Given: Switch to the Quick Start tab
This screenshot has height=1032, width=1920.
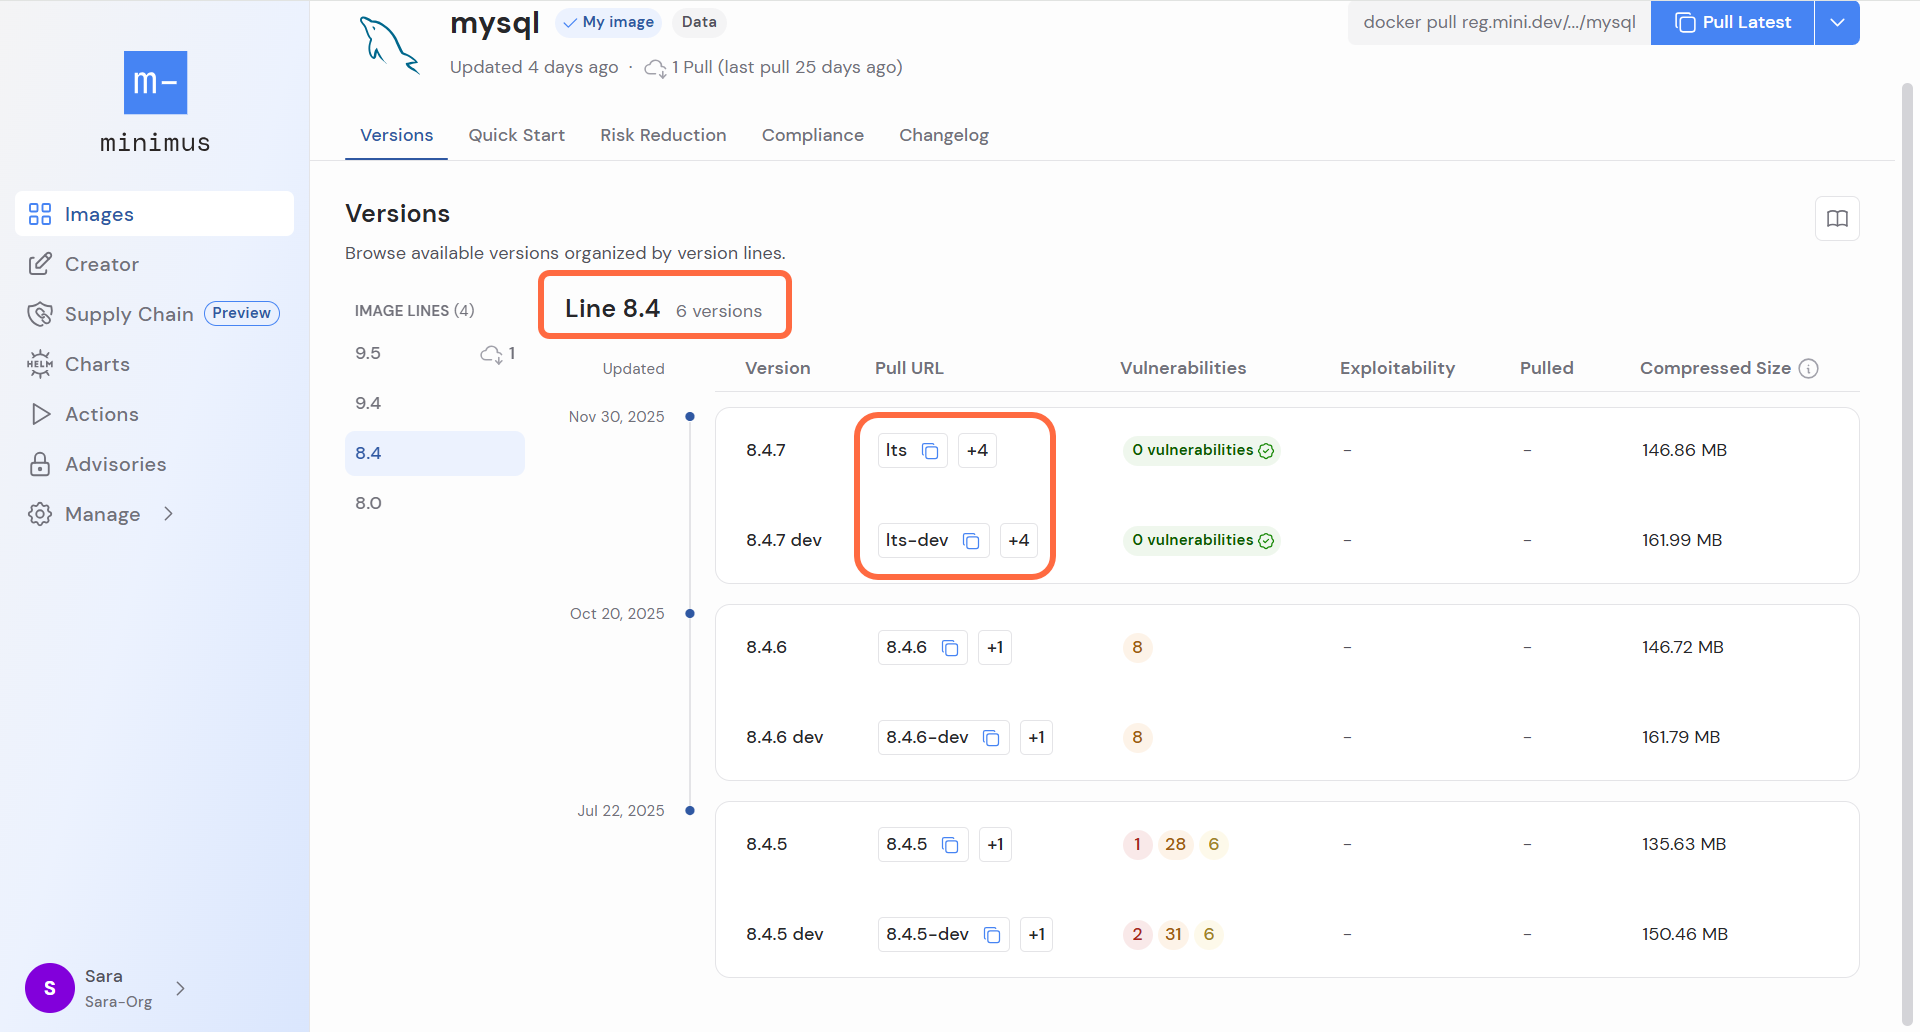Looking at the screenshot, I should pos(516,135).
